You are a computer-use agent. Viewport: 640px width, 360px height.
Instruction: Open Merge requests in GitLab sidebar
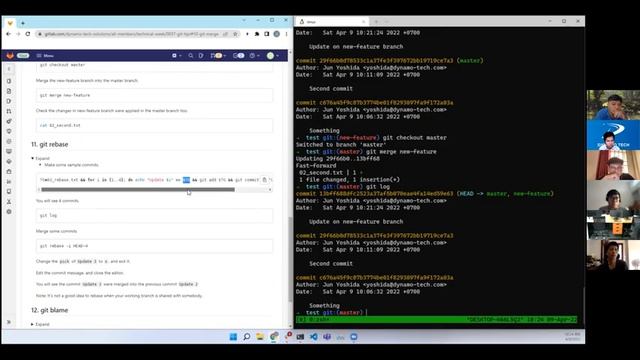tap(9, 111)
